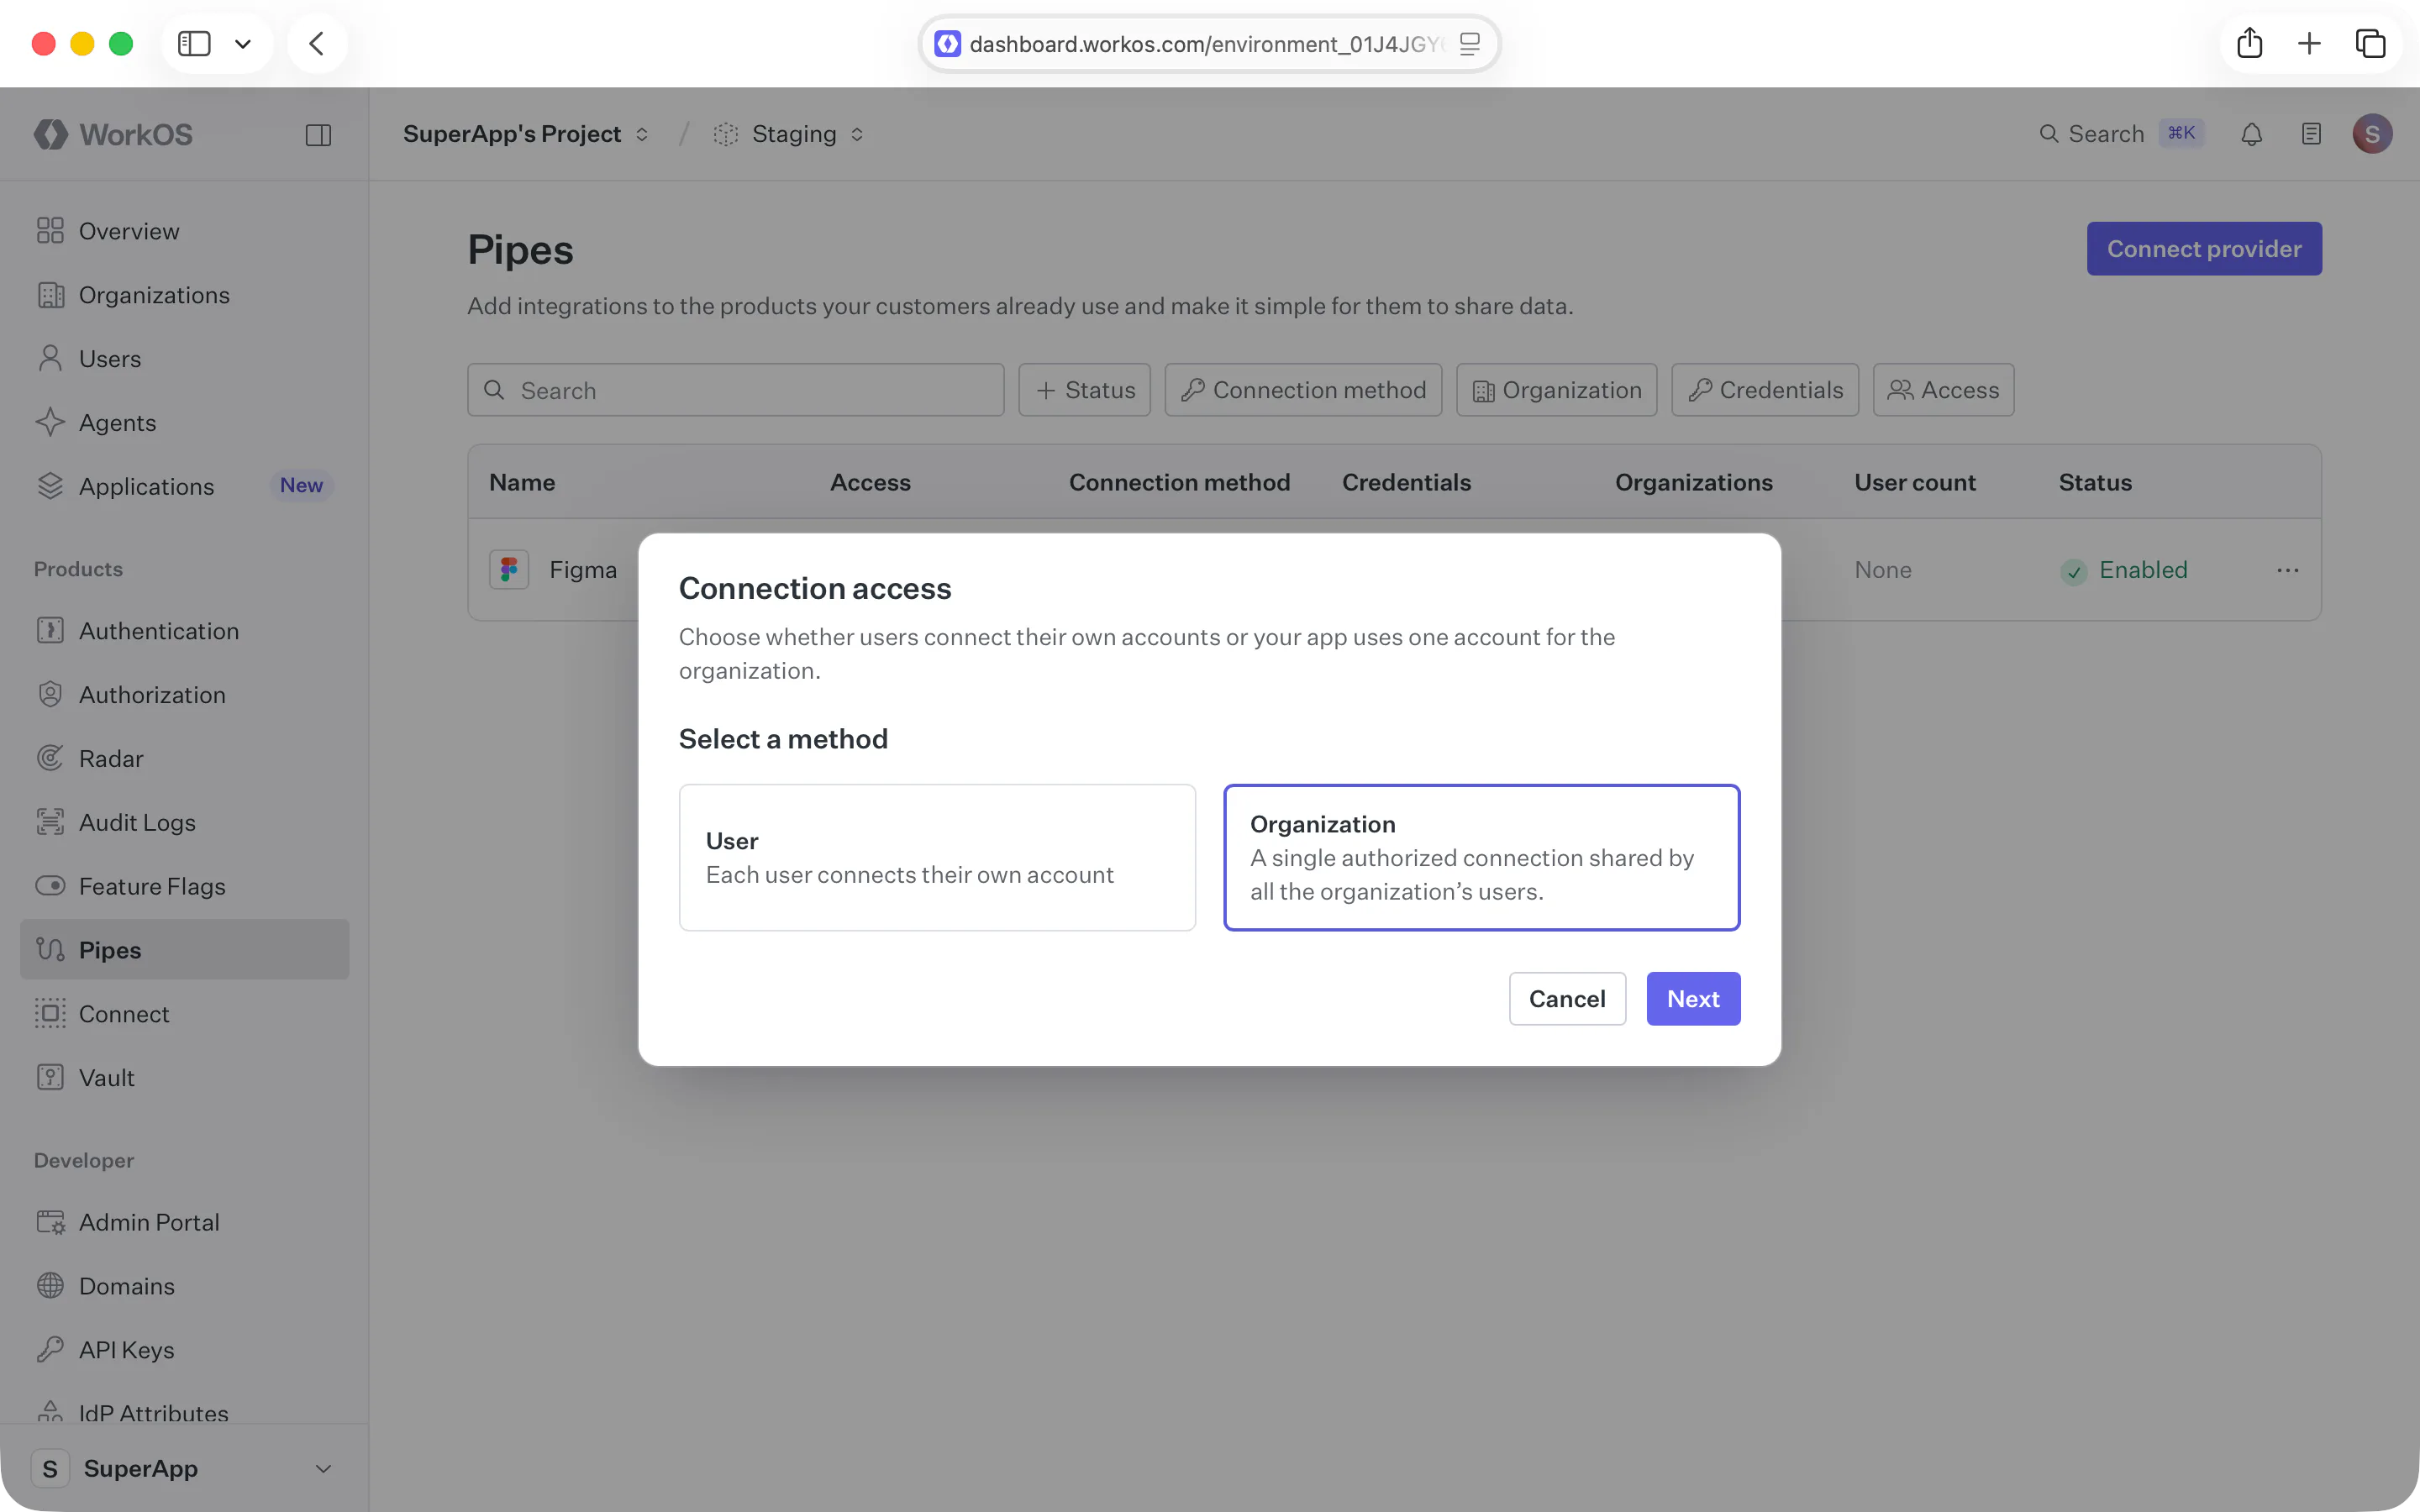This screenshot has width=2420, height=1512.
Task: Collapse the WorkOS sidebar panel icon
Action: coord(318,135)
